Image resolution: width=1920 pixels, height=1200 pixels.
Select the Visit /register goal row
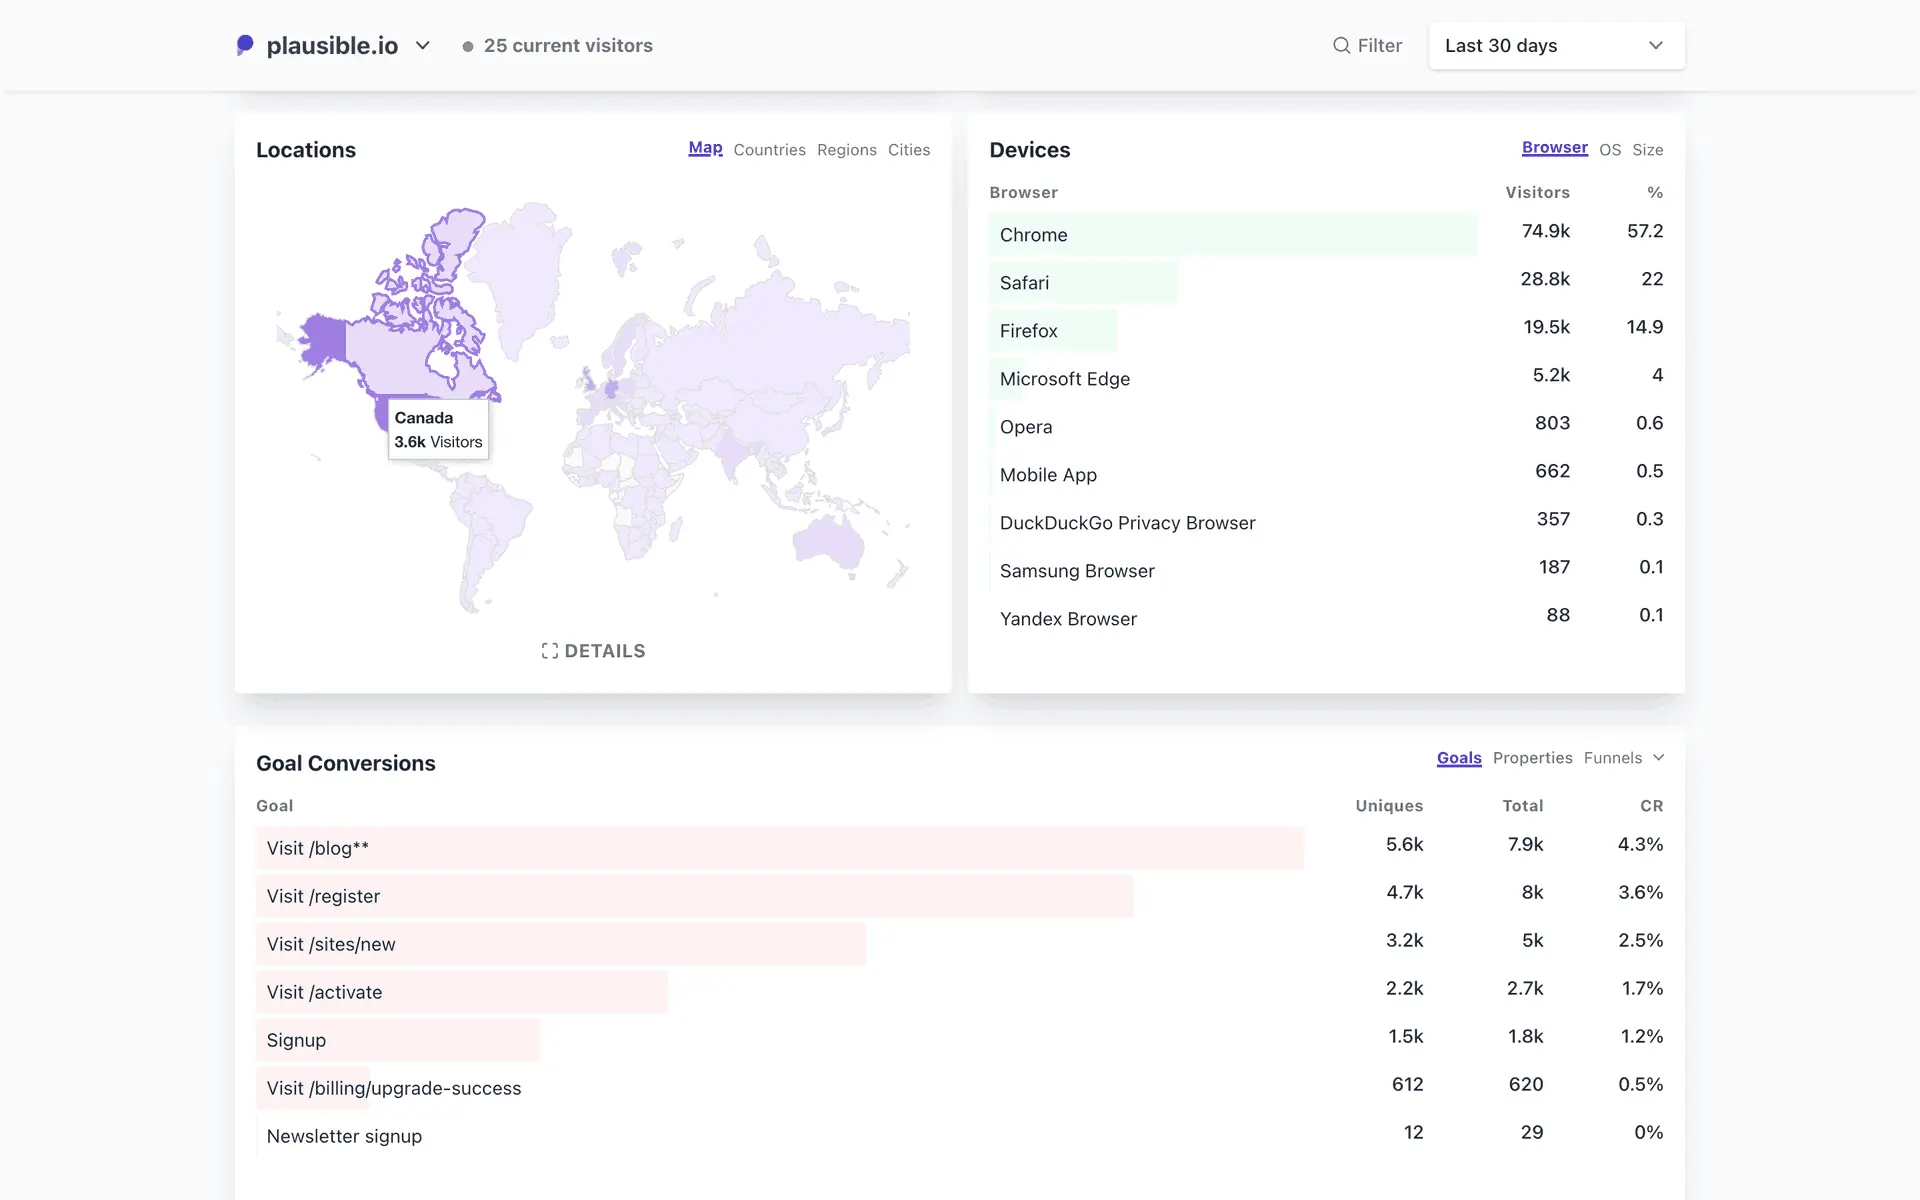[323, 896]
